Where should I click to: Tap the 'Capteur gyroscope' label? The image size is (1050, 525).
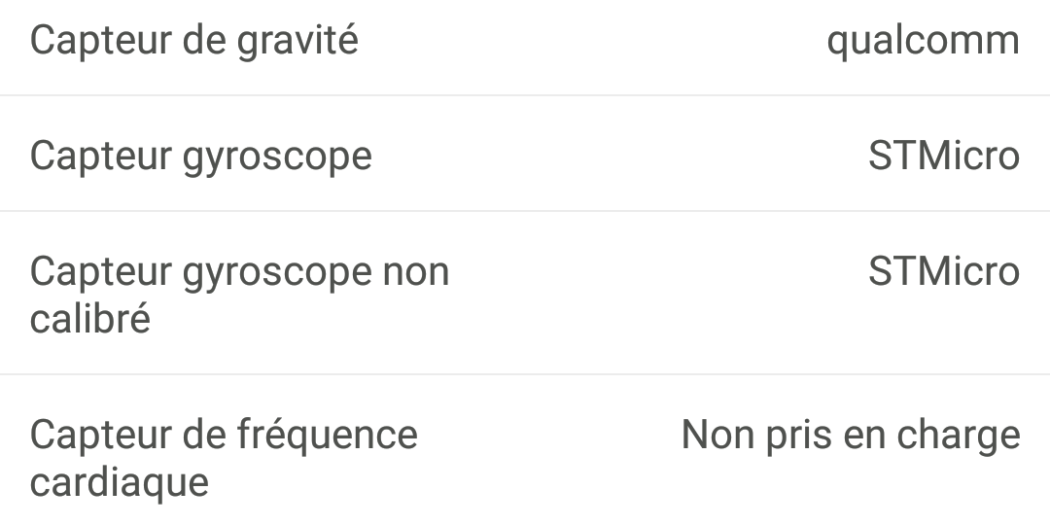click(x=200, y=156)
